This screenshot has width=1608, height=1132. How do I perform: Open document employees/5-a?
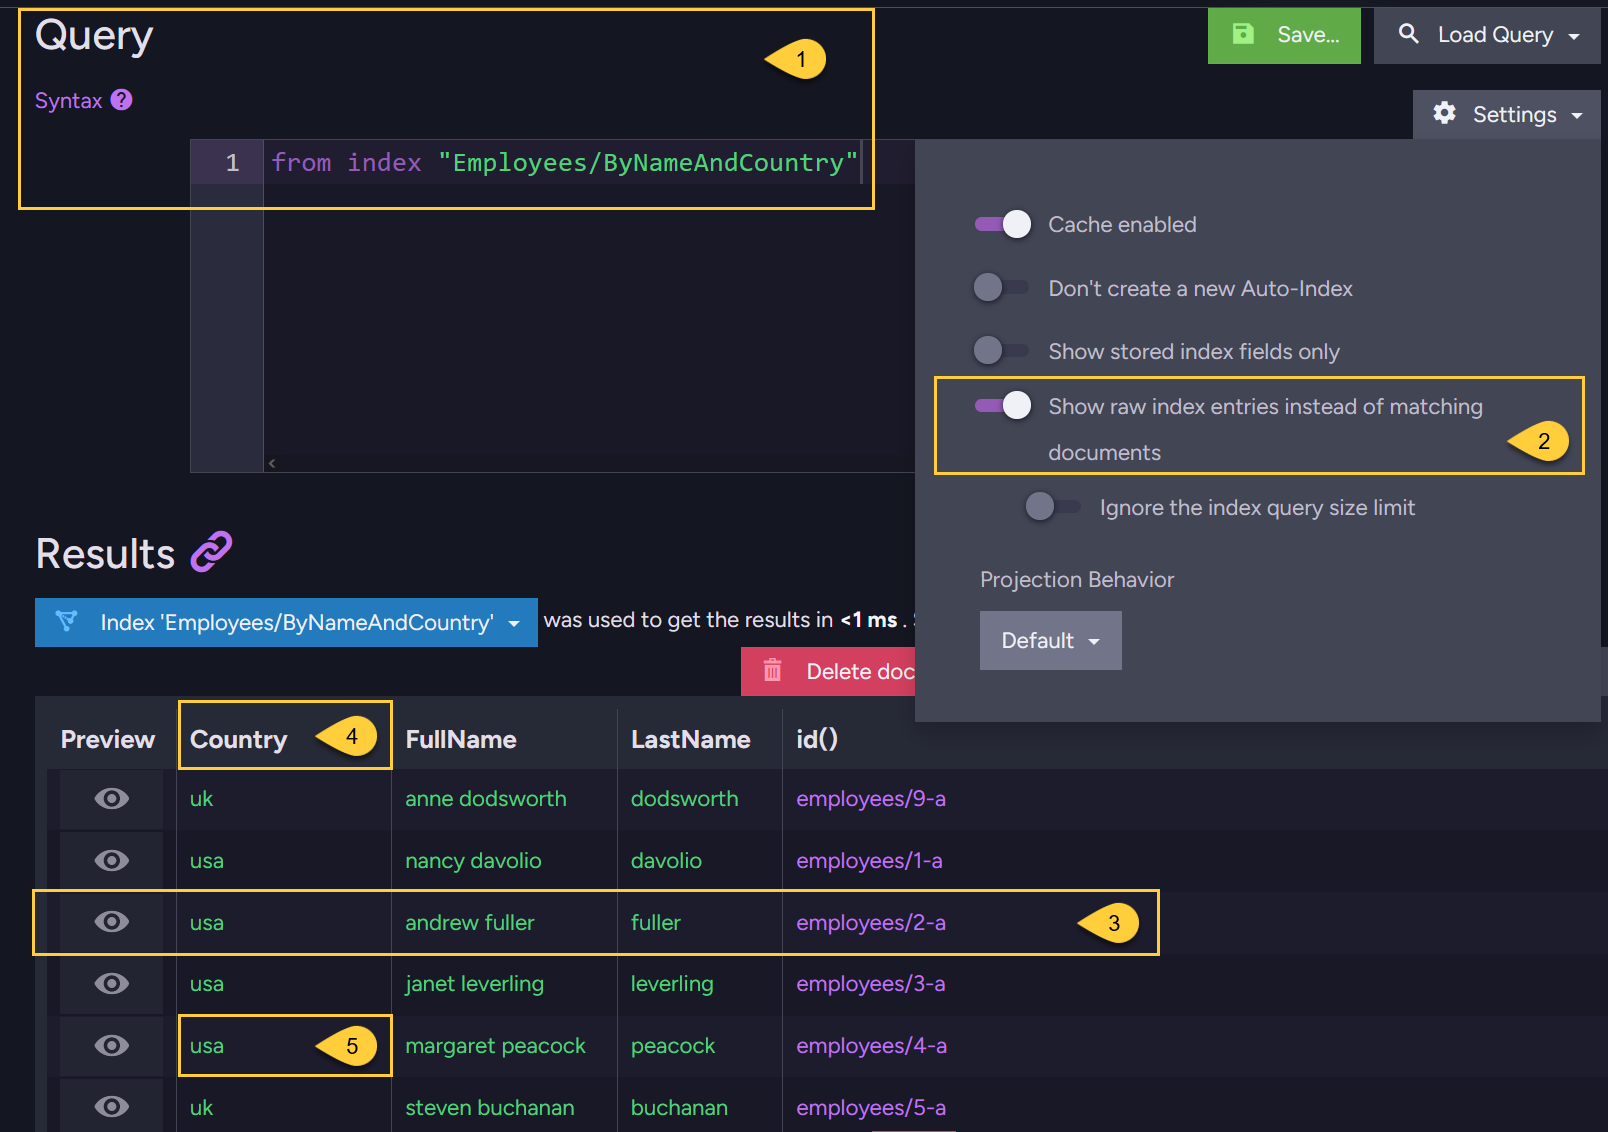point(871,1107)
